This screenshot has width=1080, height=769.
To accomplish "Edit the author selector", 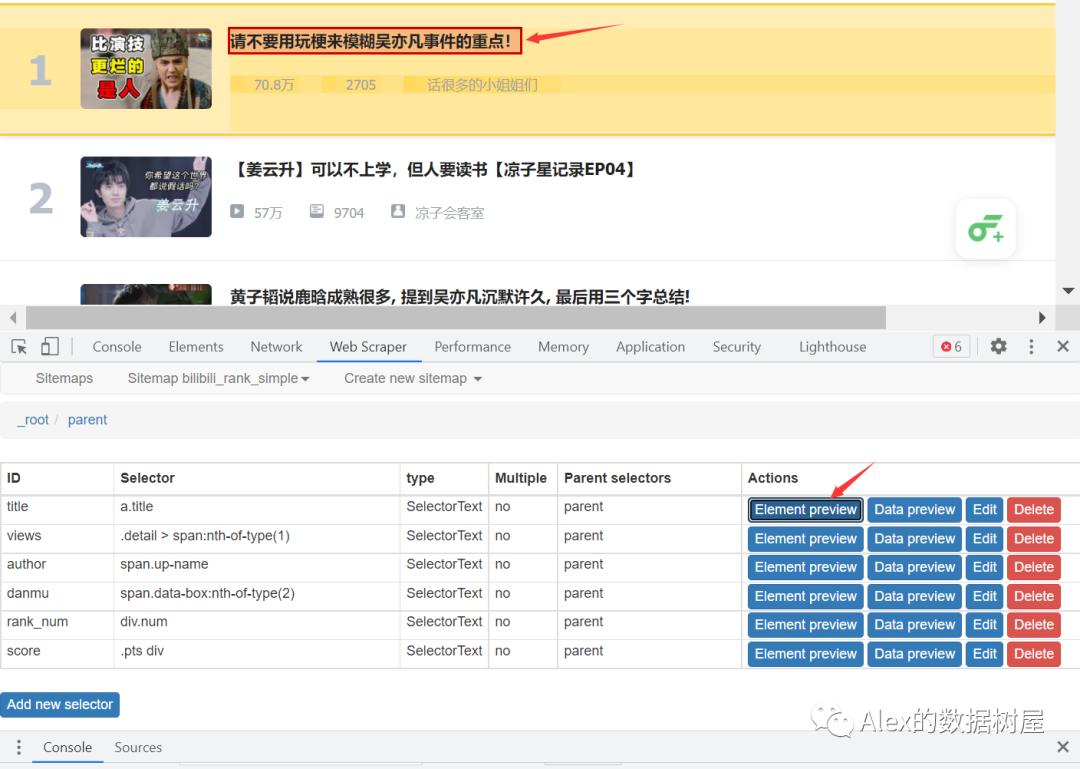I will [x=984, y=567].
